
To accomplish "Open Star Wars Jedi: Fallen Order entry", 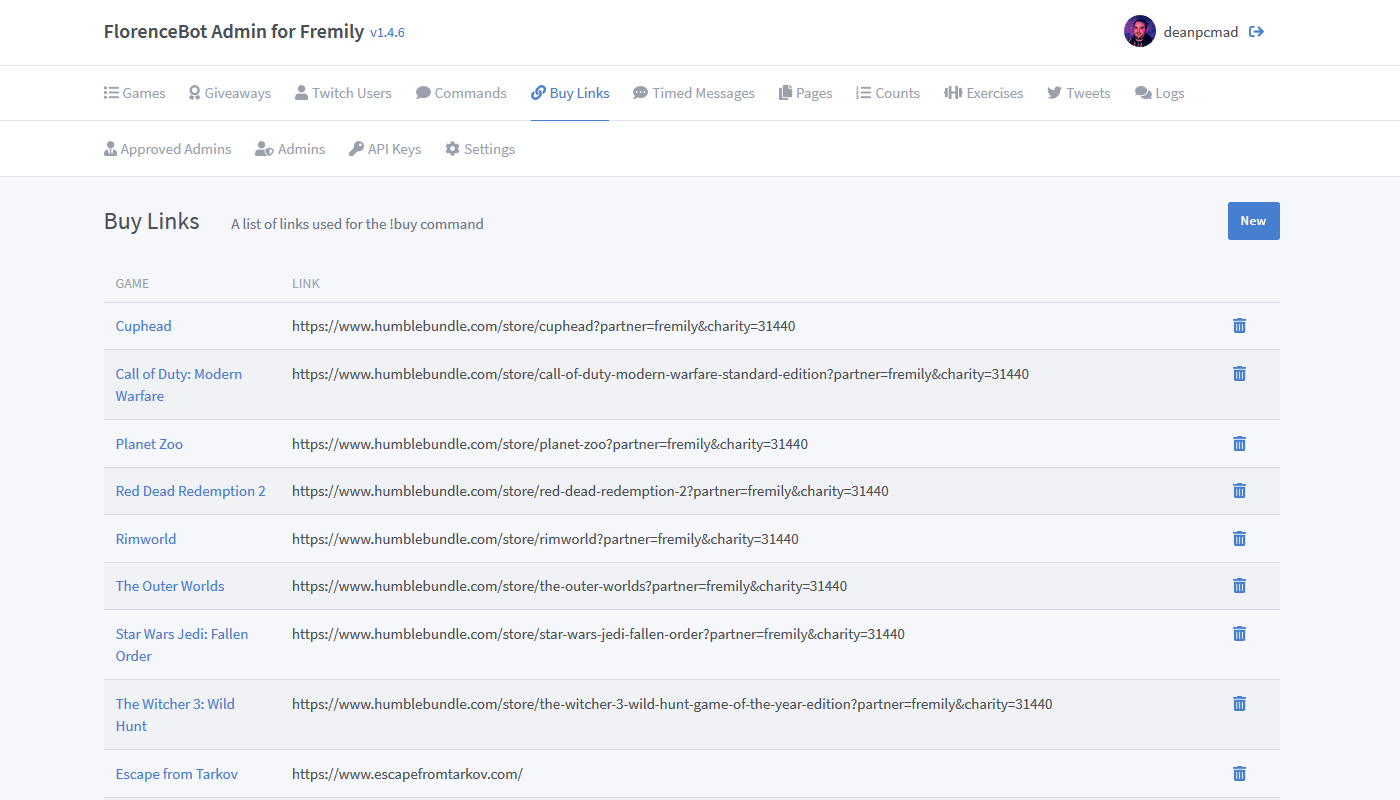I will click(x=182, y=645).
